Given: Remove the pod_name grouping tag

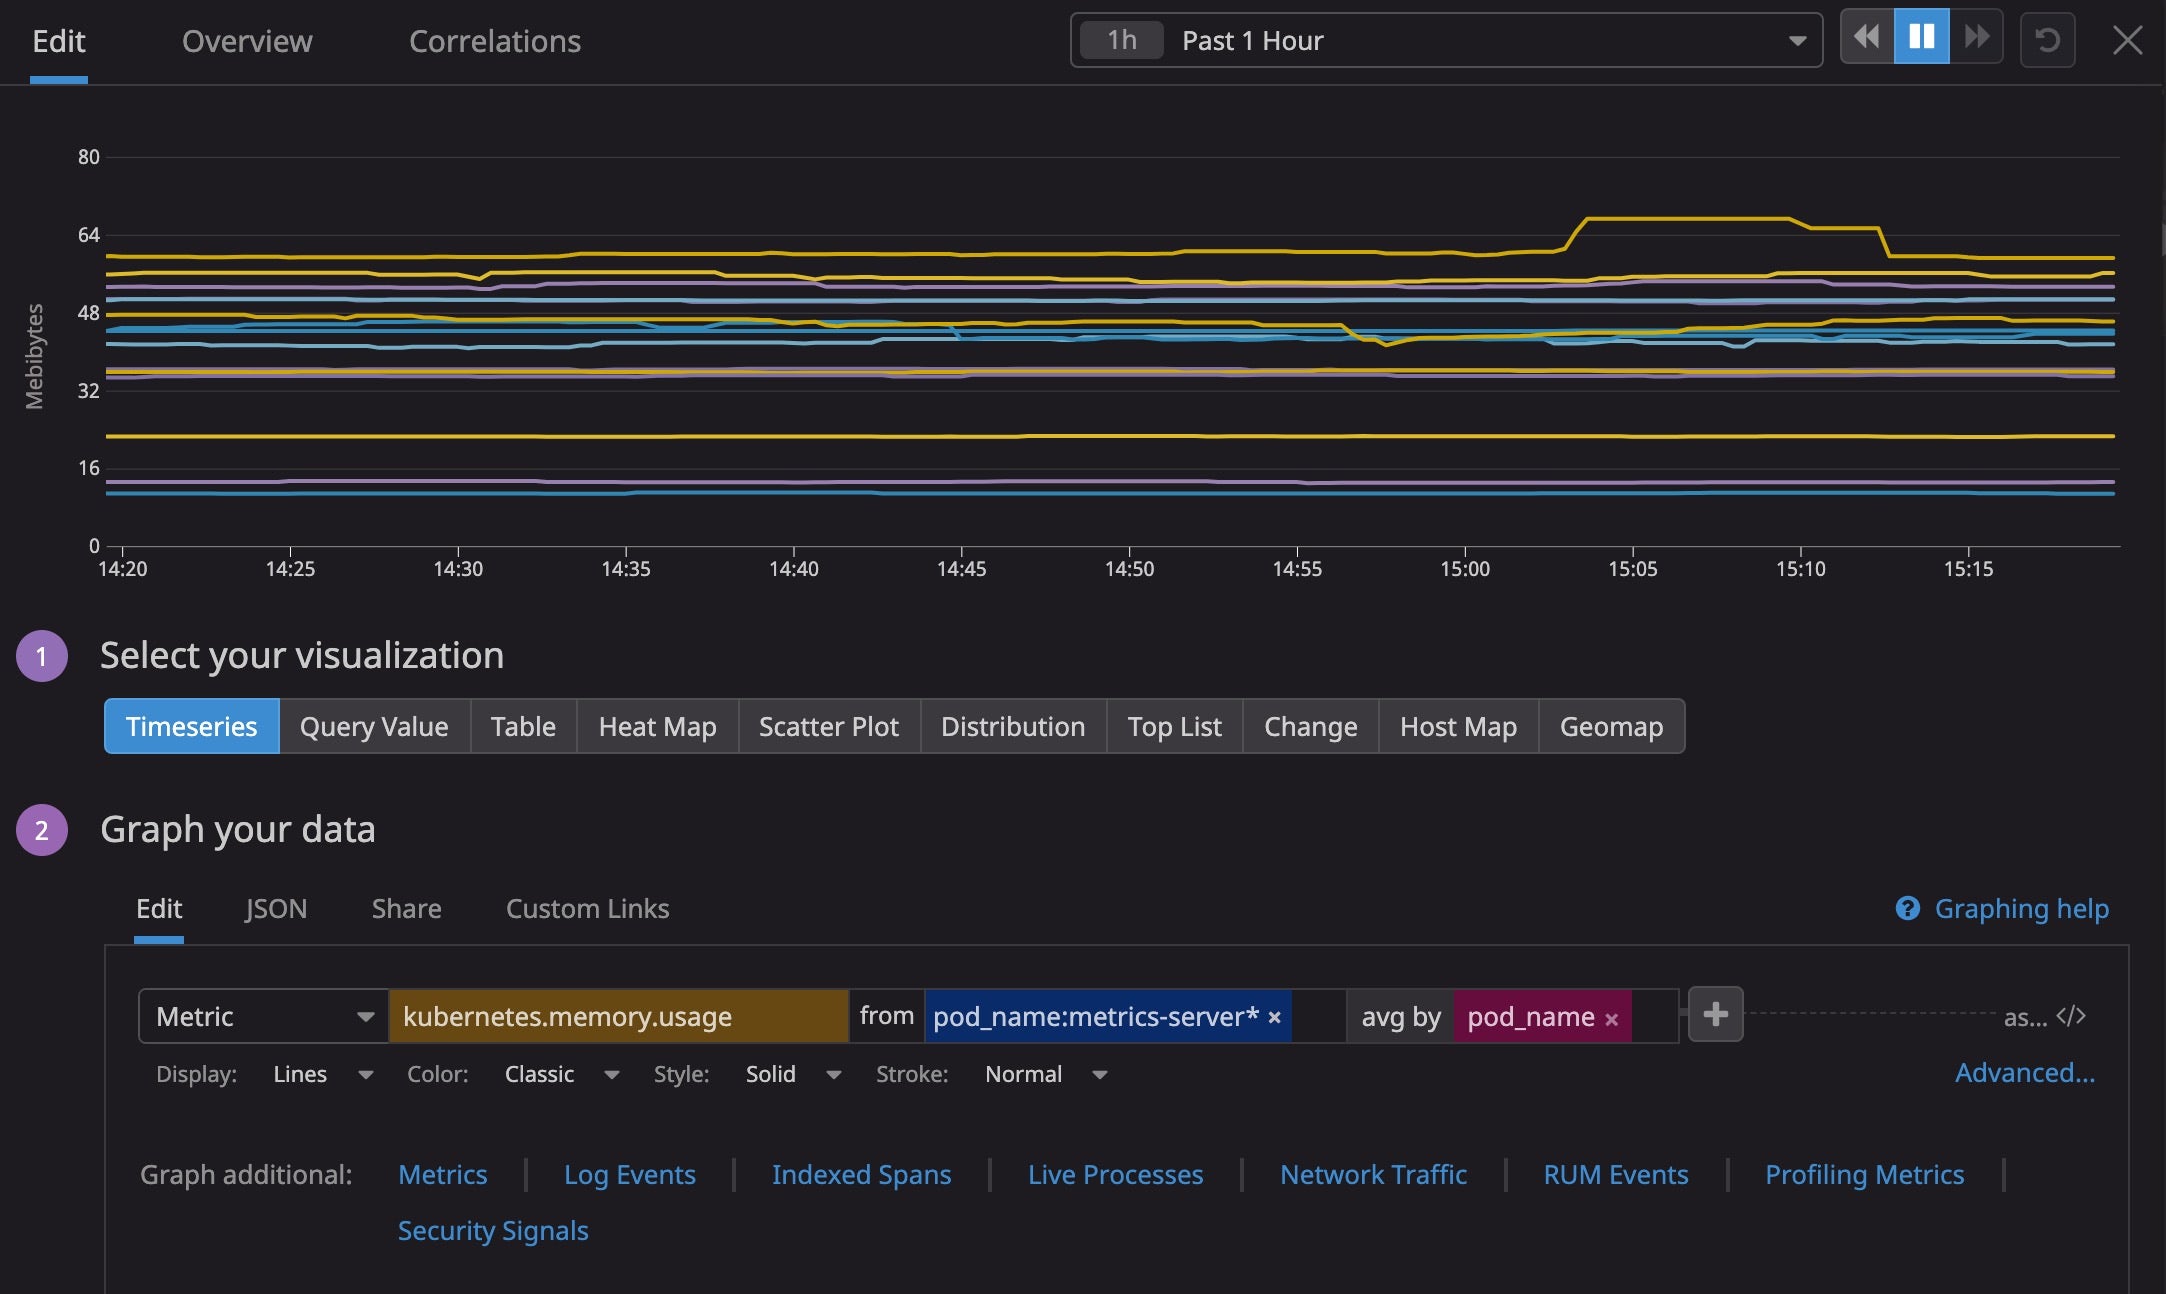Looking at the screenshot, I should [x=1612, y=1017].
